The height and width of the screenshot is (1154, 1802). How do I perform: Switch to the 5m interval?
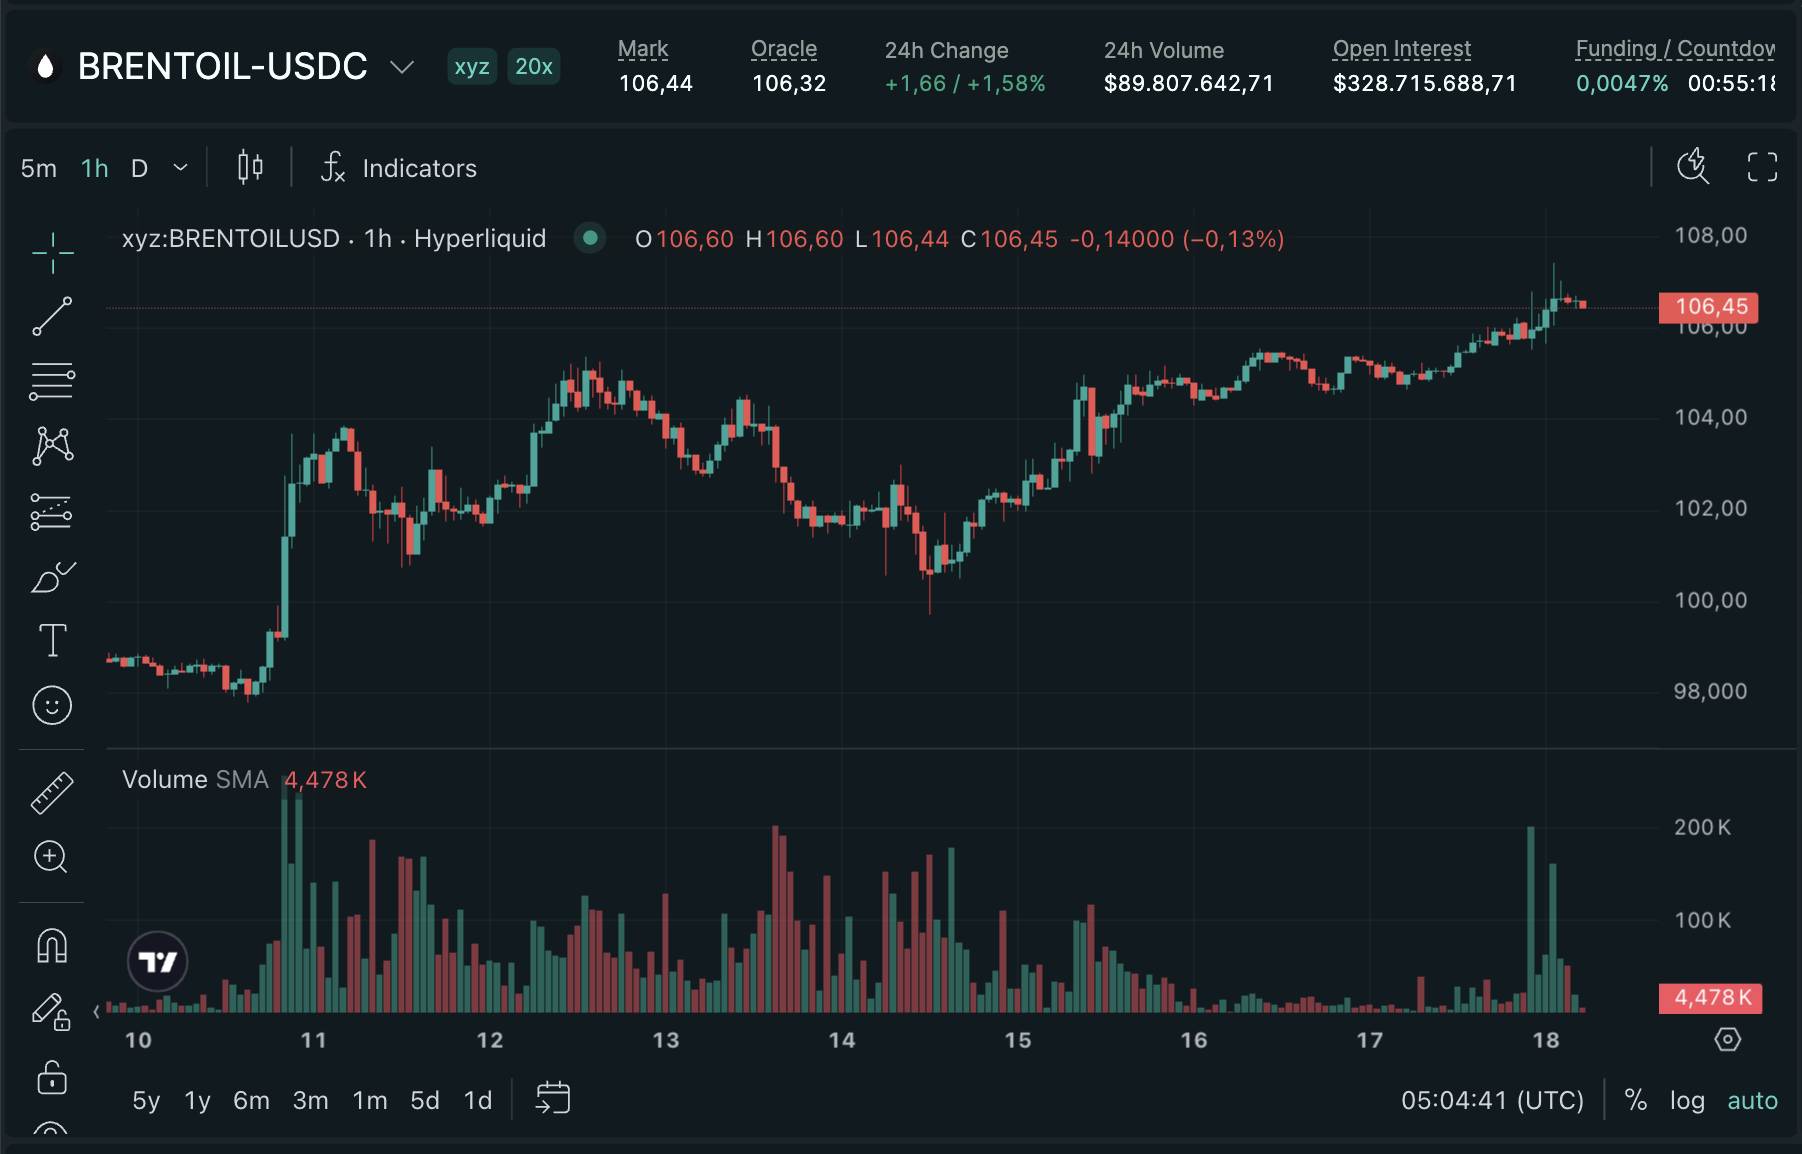pos(39,168)
